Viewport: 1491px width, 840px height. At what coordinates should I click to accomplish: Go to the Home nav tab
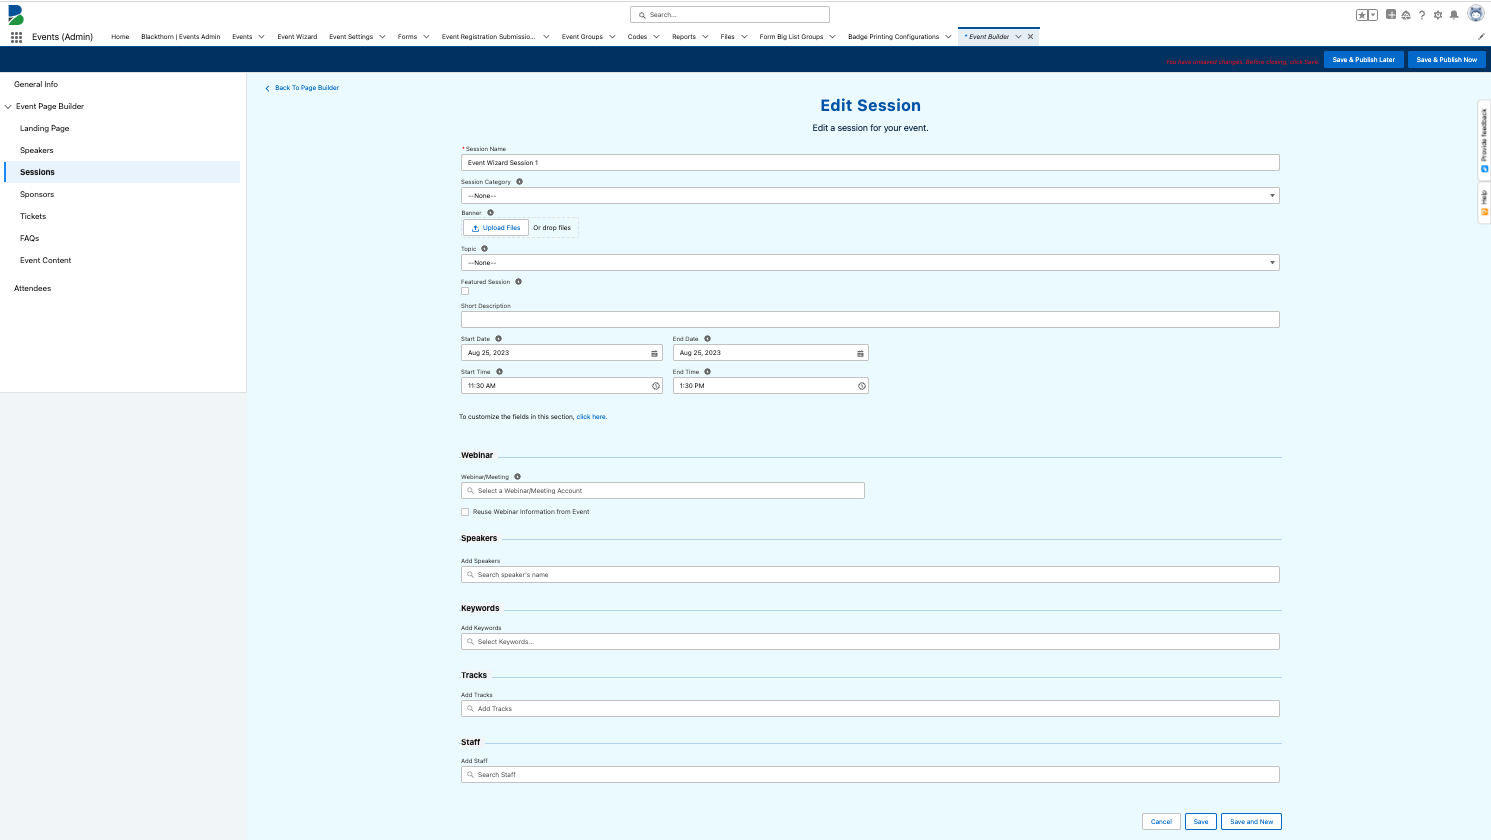[120, 37]
